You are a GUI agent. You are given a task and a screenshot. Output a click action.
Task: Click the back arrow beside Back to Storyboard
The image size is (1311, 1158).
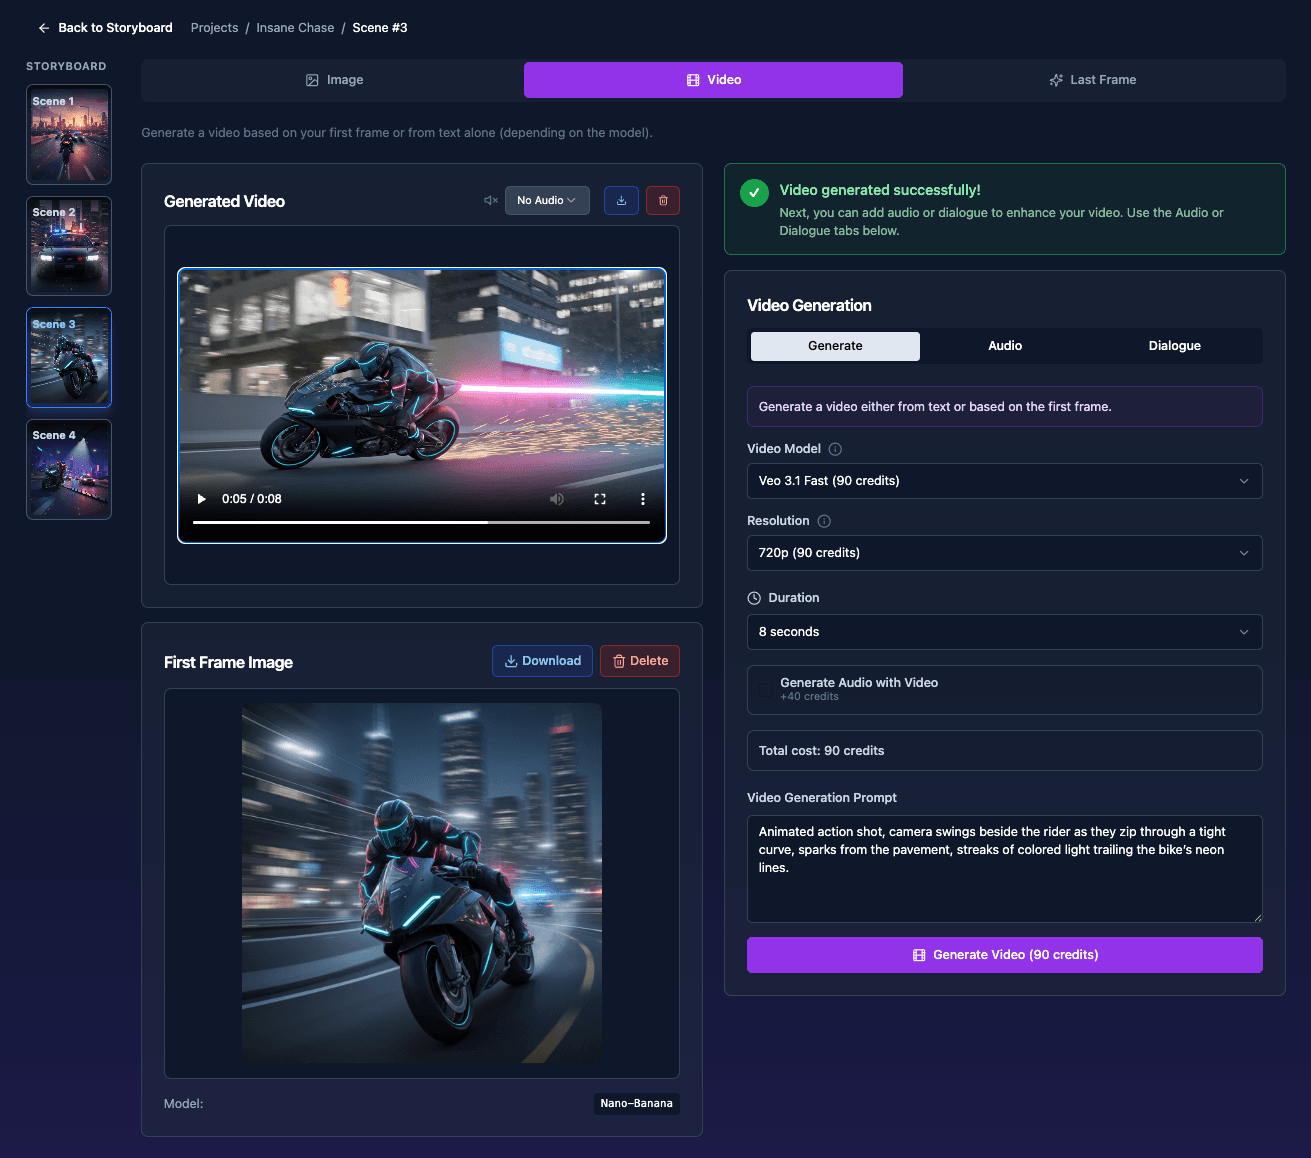[x=43, y=28]
